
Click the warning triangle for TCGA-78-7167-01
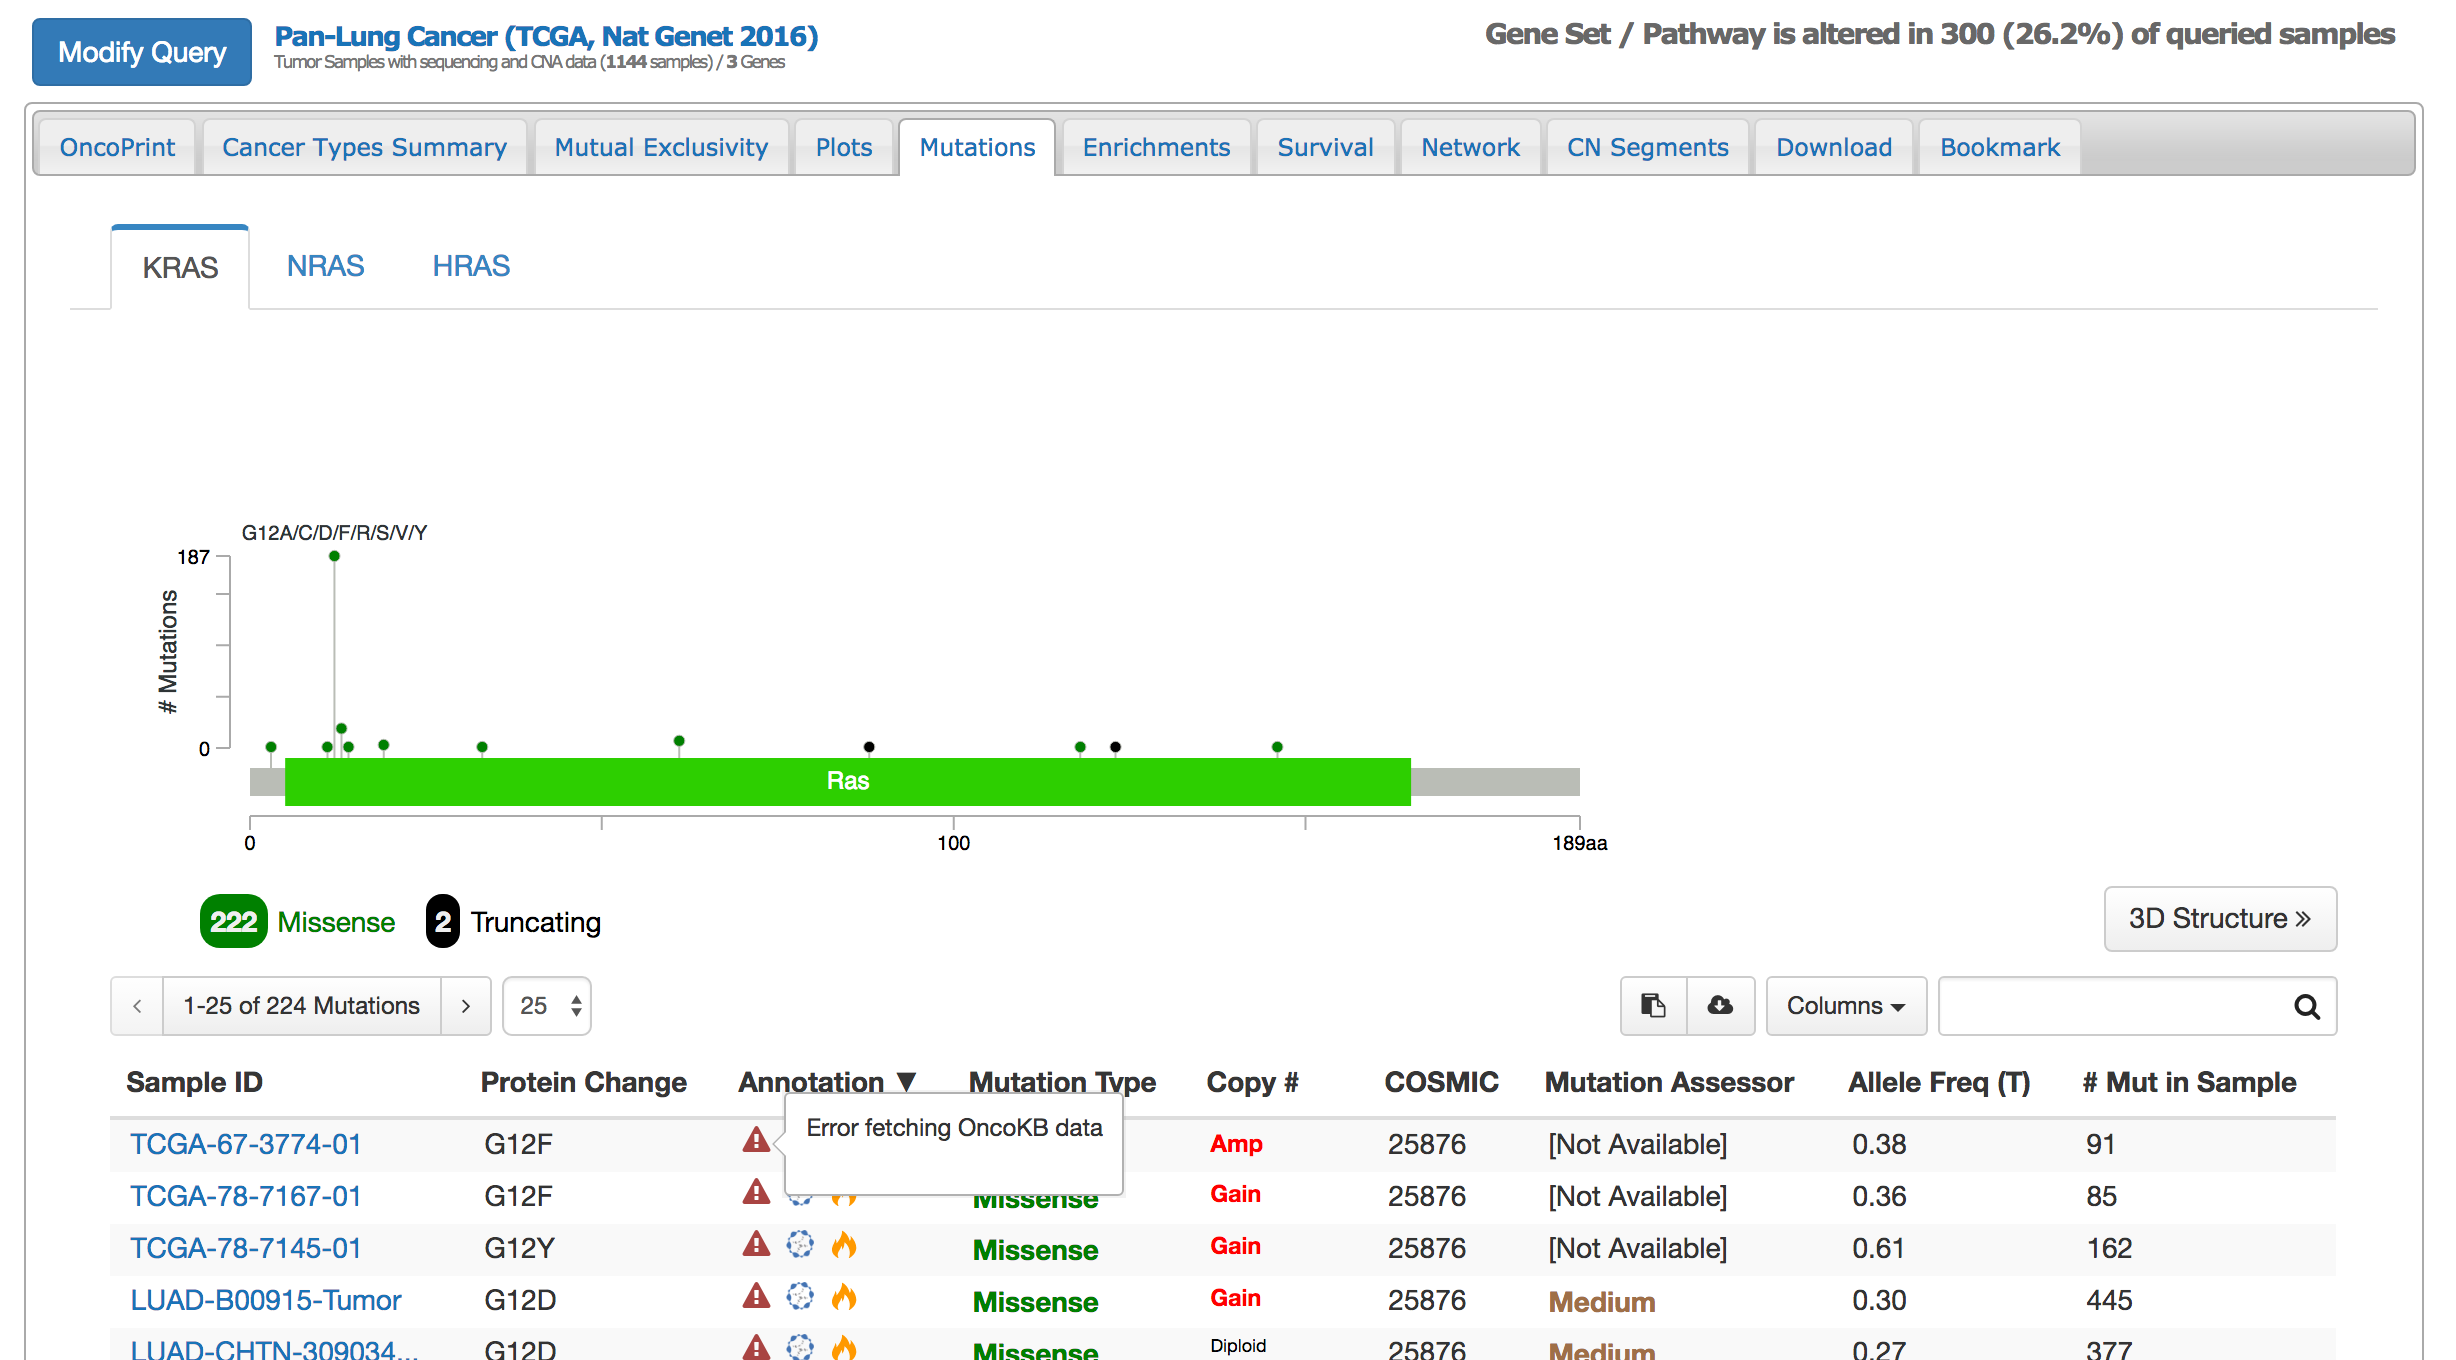tap(757, 1193)
